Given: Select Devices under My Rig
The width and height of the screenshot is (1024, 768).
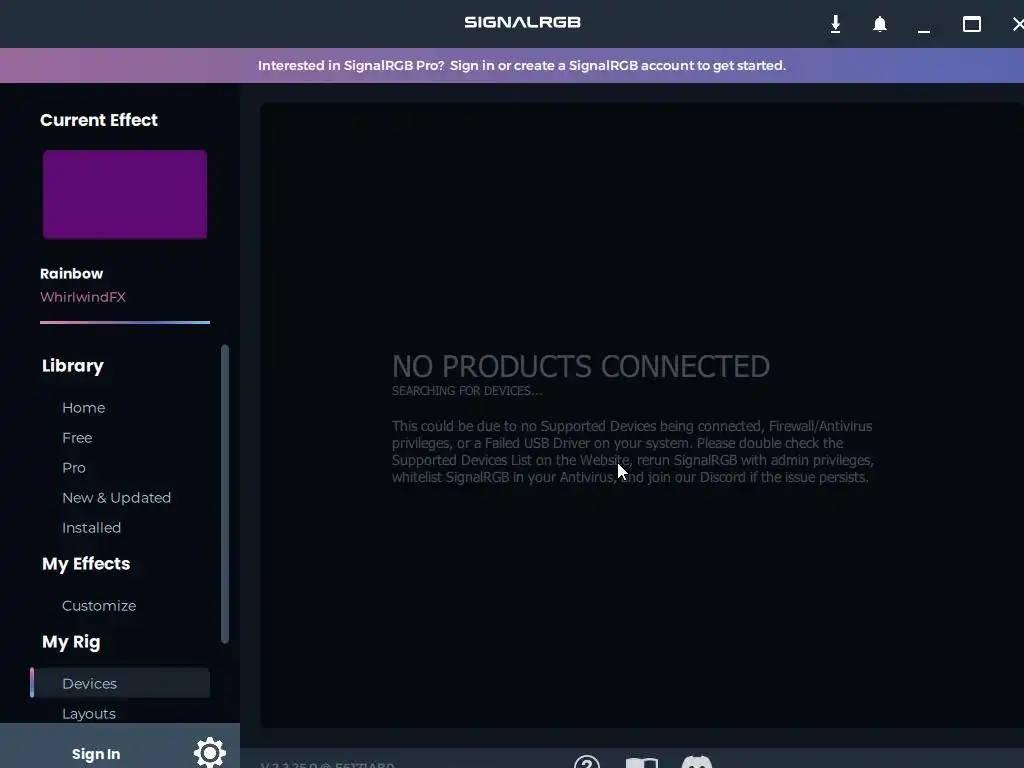Looking at the screenshot, I should coord(122,683).
